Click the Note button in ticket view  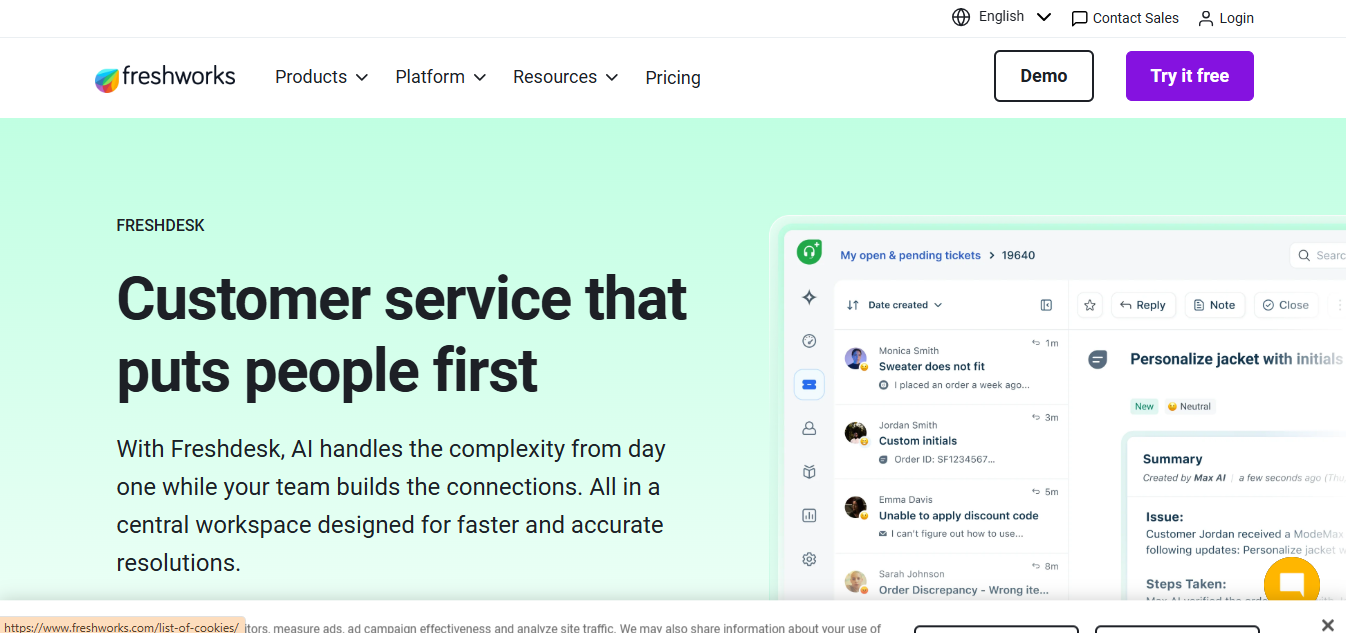click(1214, 305)
